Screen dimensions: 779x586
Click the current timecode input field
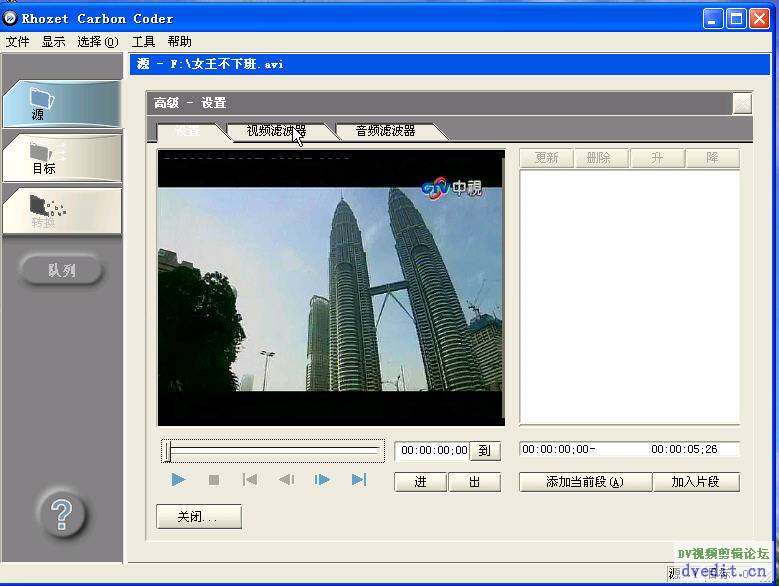tap(431, 451)
